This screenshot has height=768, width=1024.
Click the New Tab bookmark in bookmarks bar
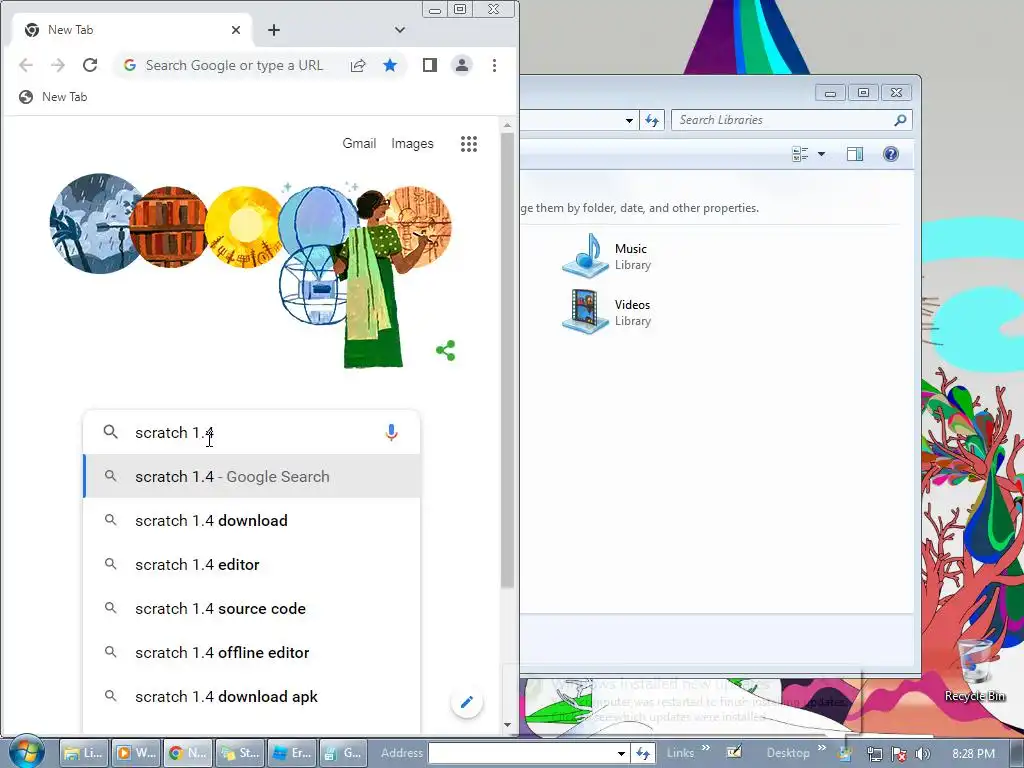pos(54,97)
